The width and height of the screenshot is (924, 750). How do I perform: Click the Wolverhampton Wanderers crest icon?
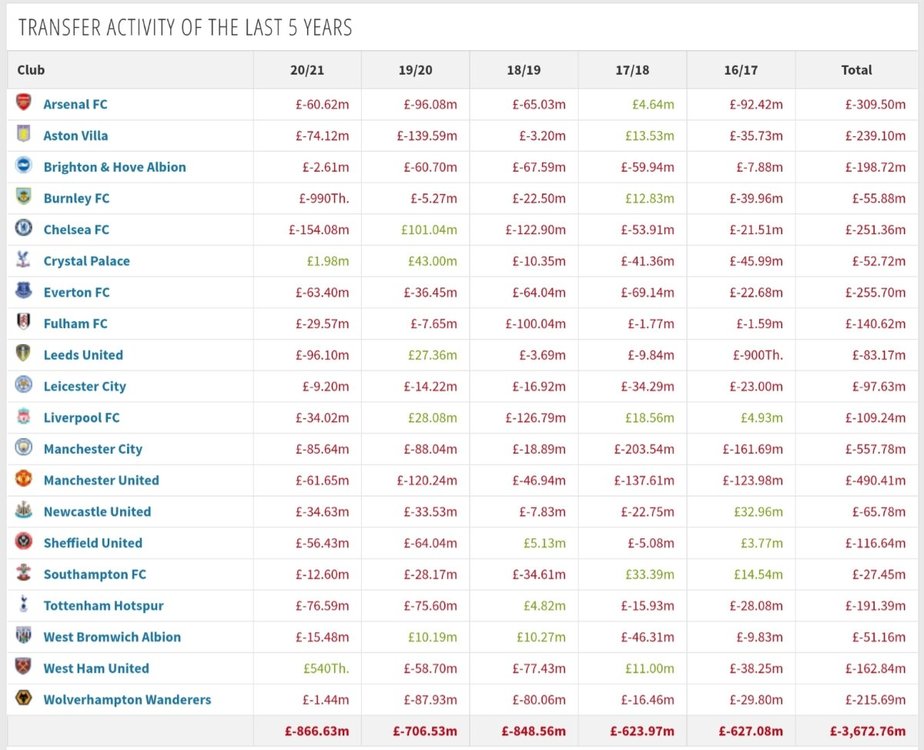click(x=24, y=698)
